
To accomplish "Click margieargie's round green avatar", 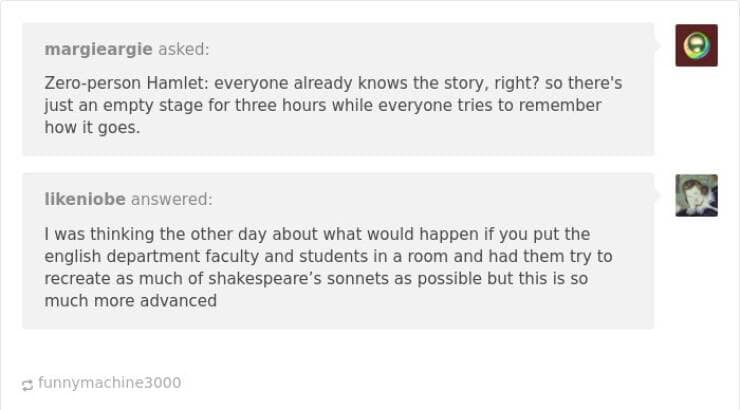I will tap(696, 45).
